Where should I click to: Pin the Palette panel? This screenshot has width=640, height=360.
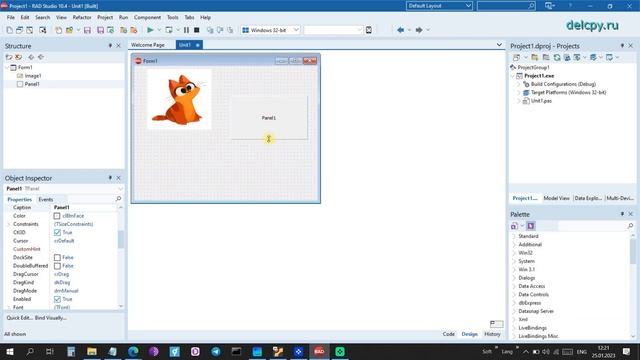coord(622,214)
